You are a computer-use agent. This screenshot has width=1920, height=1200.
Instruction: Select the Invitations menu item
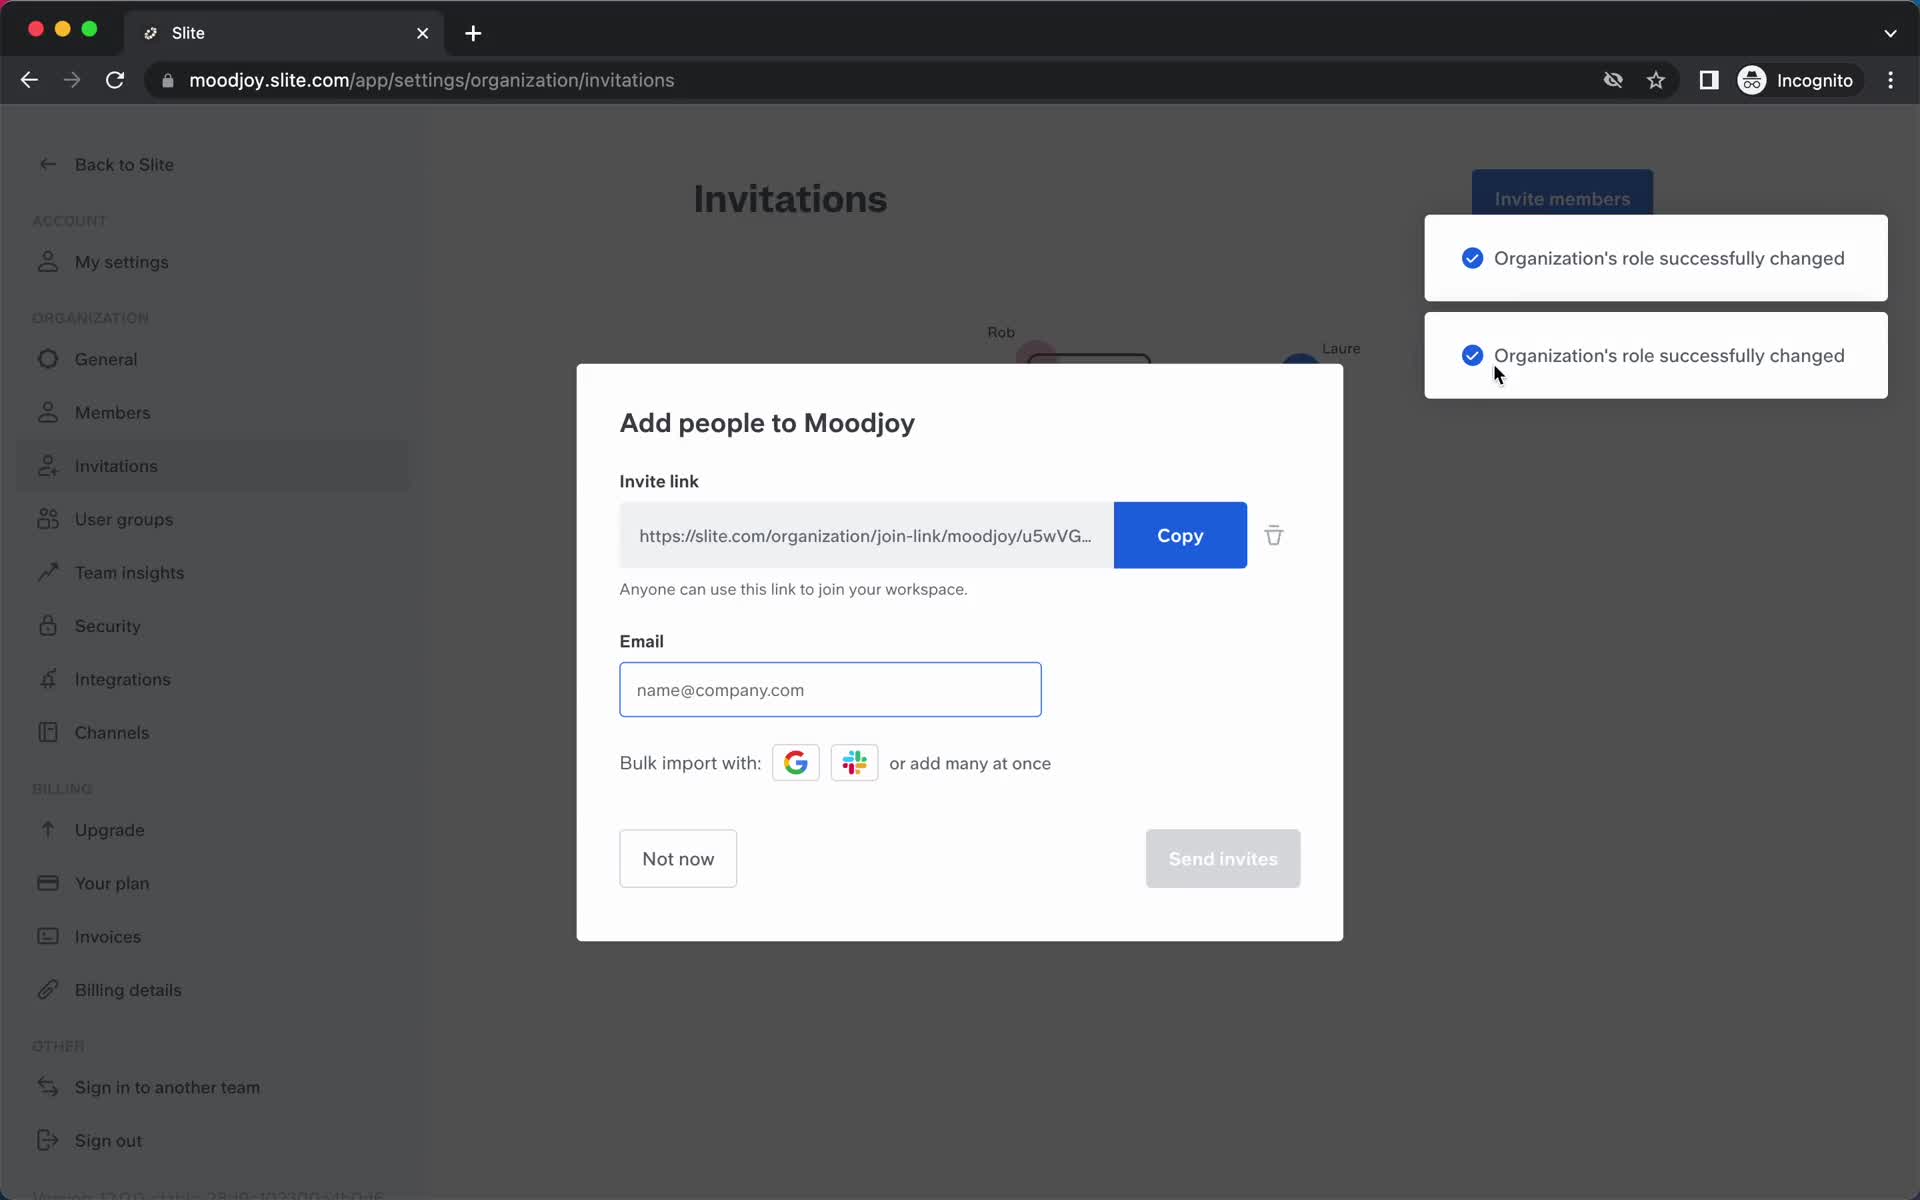116,466
